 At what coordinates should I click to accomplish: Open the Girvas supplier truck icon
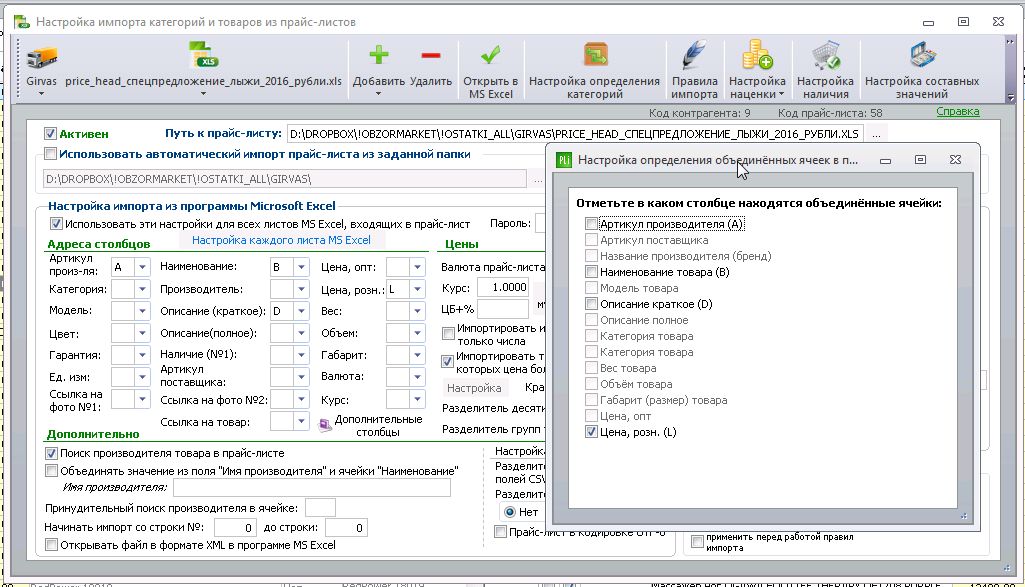click(x=42, y=58)
